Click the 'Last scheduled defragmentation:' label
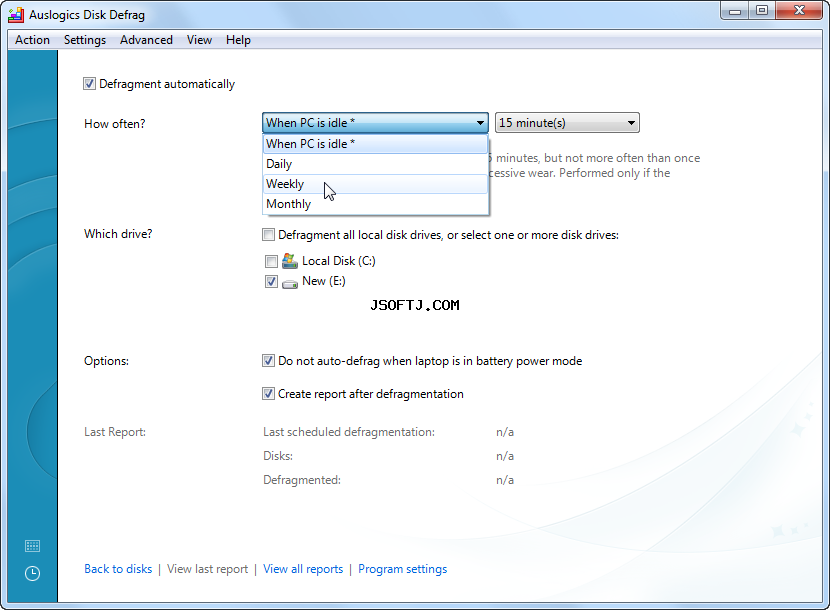Image resolution: width=830 pixels, height=610 pixels. point(349,432)
